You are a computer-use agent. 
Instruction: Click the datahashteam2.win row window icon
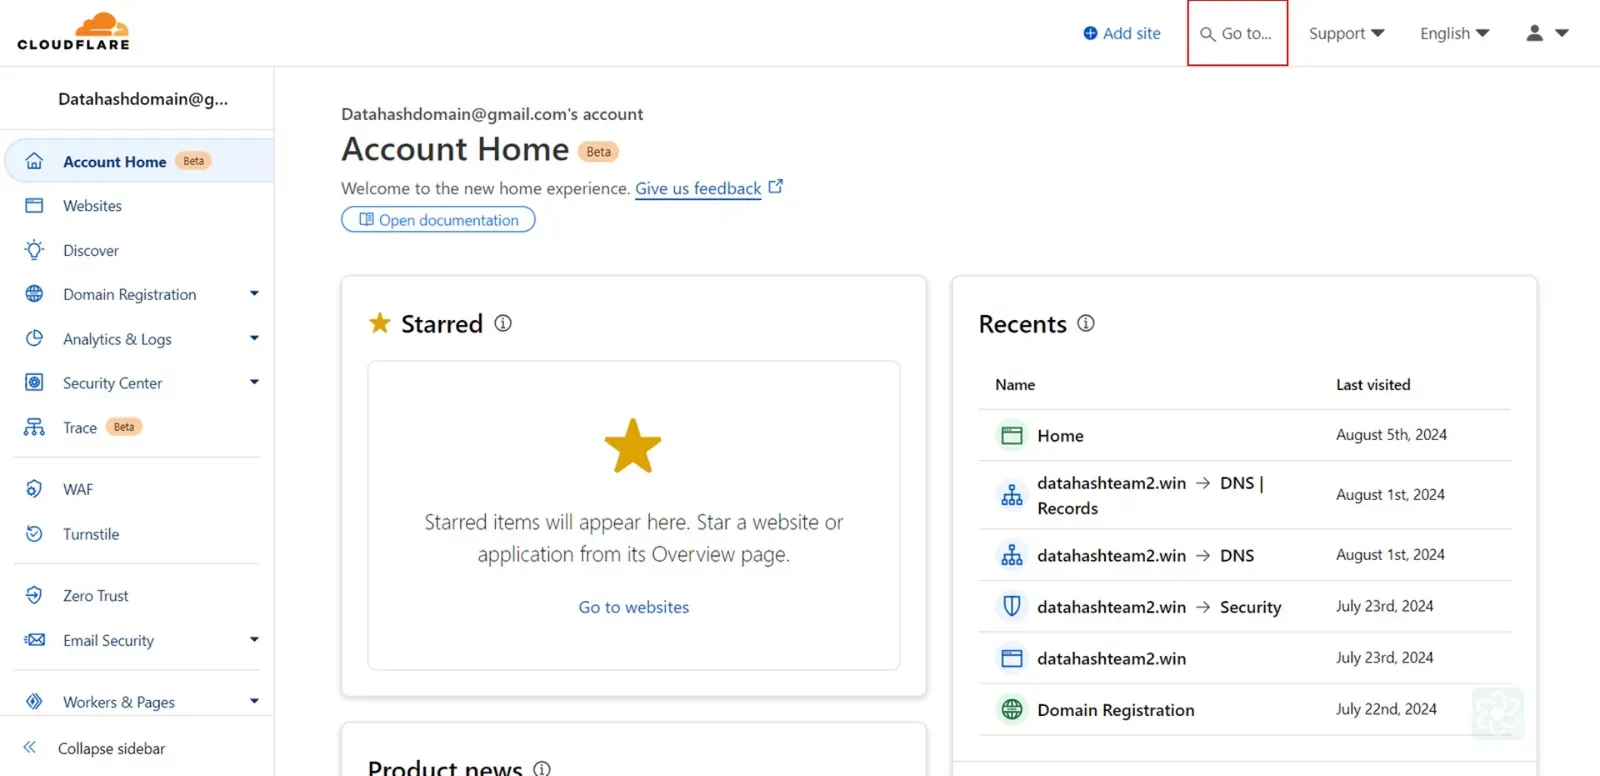1012,658
